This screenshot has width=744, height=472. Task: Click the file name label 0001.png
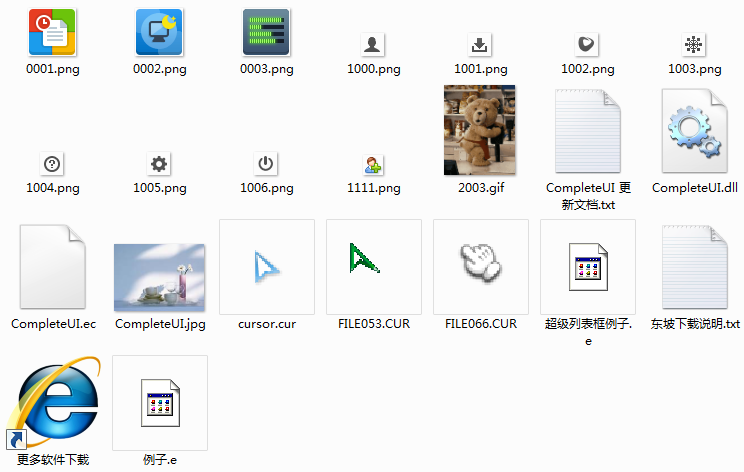(x=53, y=69)
